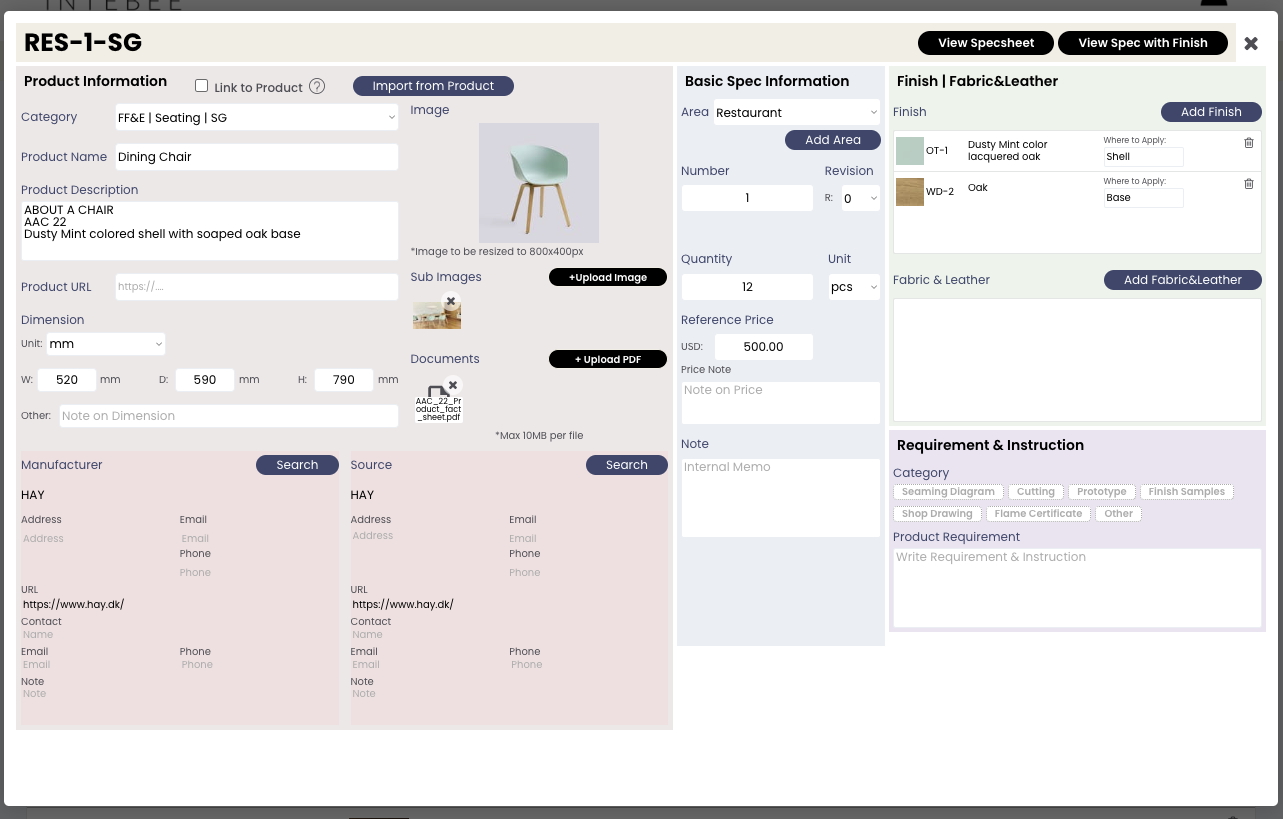Focus the Product Name field
Viewport: 1283px width, 819px height.
point(256,157)
